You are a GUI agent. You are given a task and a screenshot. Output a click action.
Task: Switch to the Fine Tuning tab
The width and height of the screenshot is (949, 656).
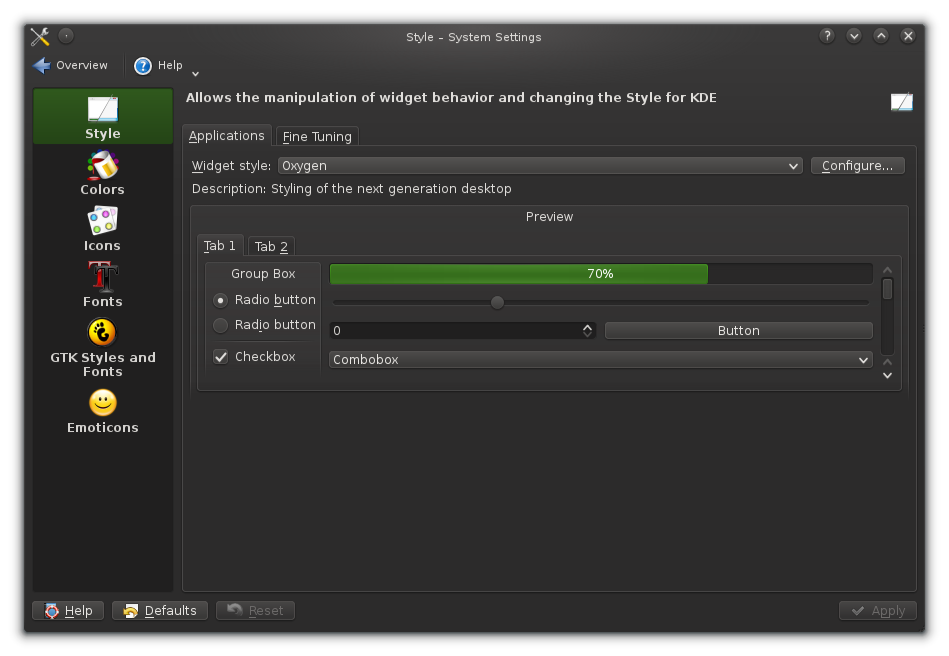coord(317,136)
